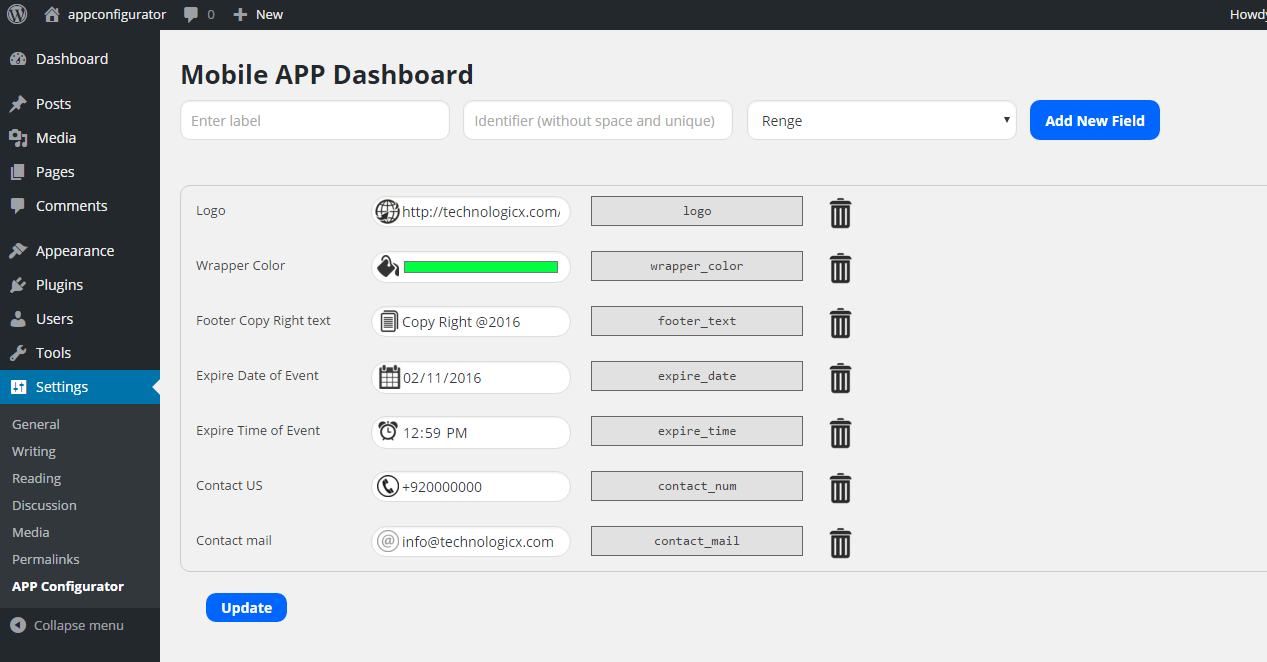Click the document icon in Footer text field
Image resolution: width=1267 pixels, height=662 pixels.
coord(389,322)
